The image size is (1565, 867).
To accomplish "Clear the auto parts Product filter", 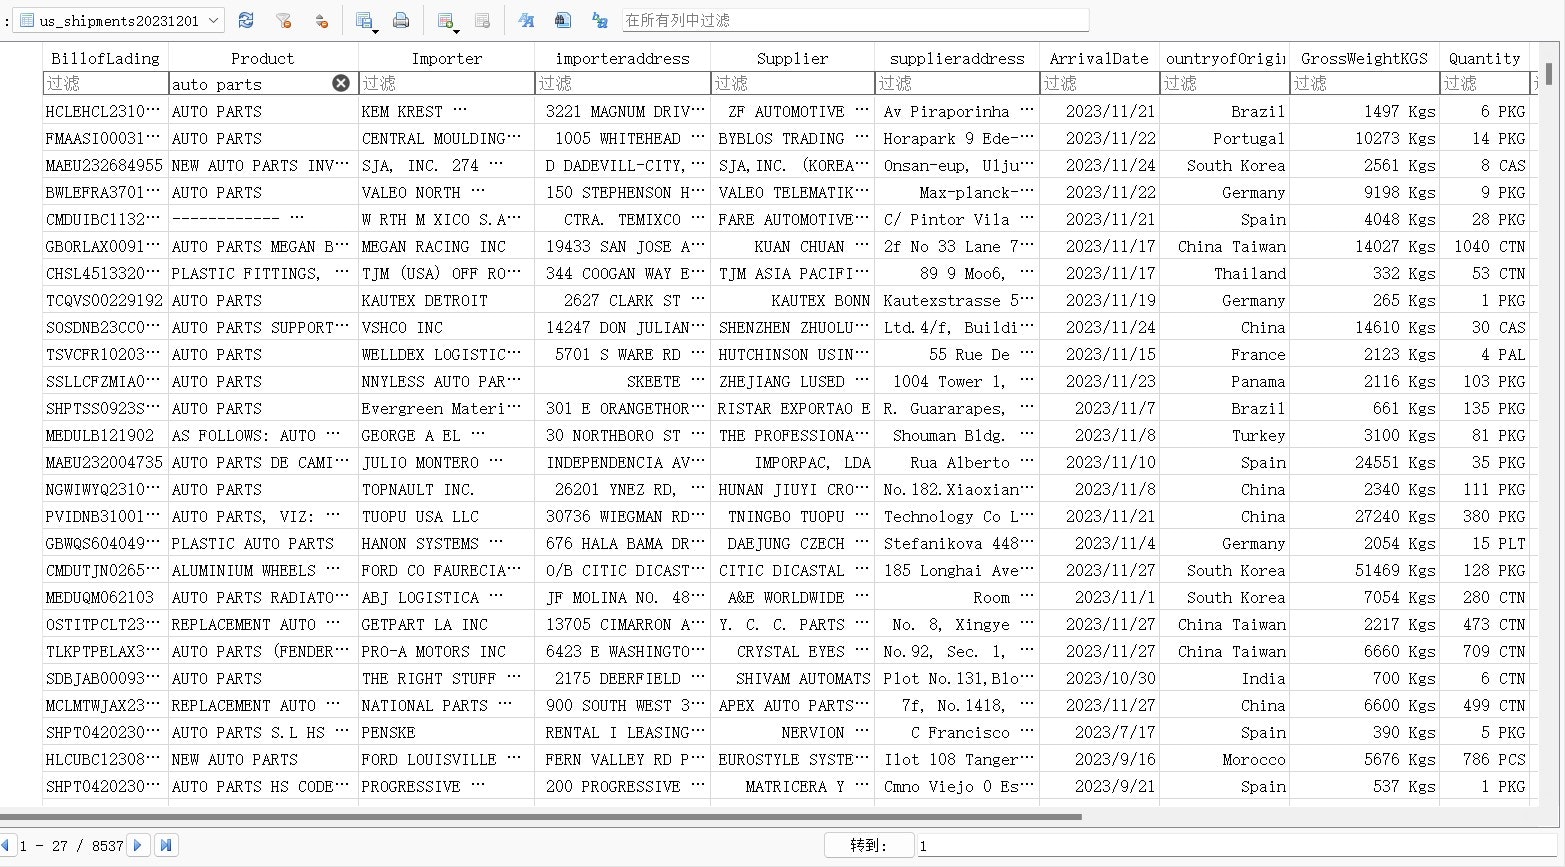I will (x=341, y=83).
